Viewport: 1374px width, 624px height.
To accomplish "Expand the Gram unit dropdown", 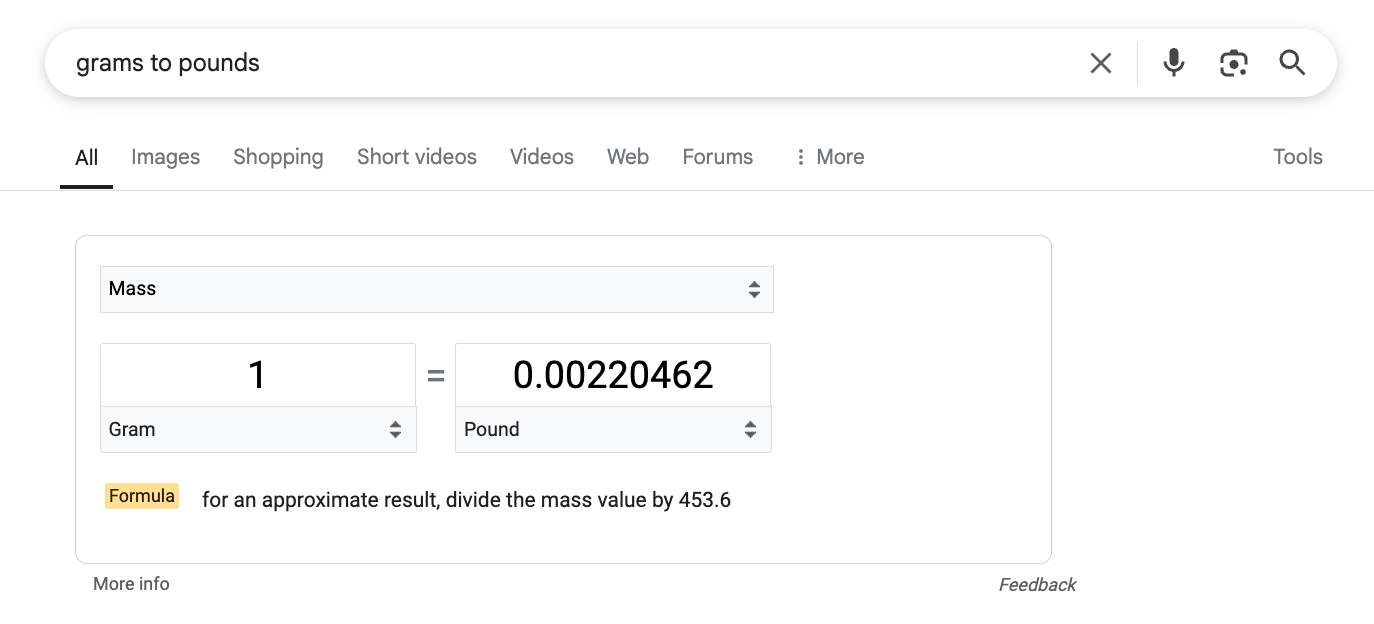I will (258, 430).
